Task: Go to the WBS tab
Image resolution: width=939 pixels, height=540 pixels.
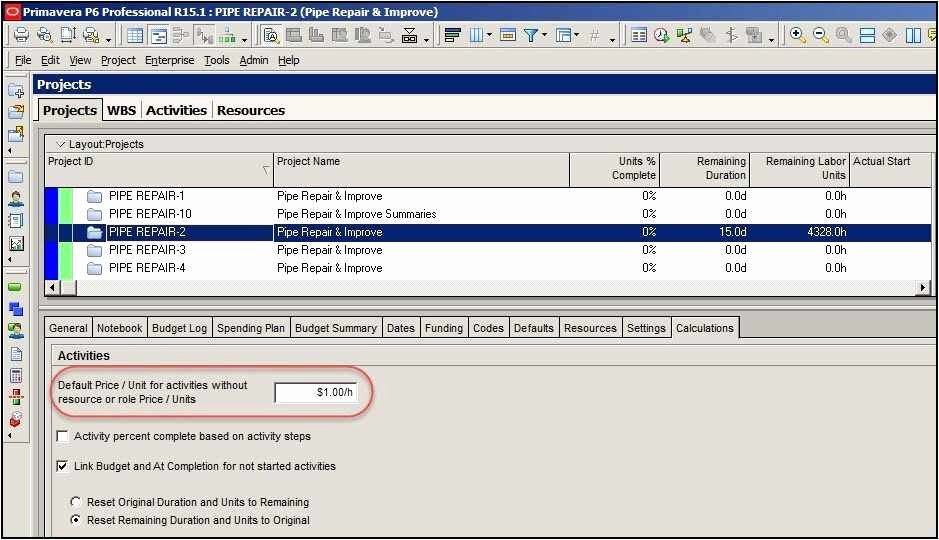Action: pyautogui.click(x=122, y=111)
